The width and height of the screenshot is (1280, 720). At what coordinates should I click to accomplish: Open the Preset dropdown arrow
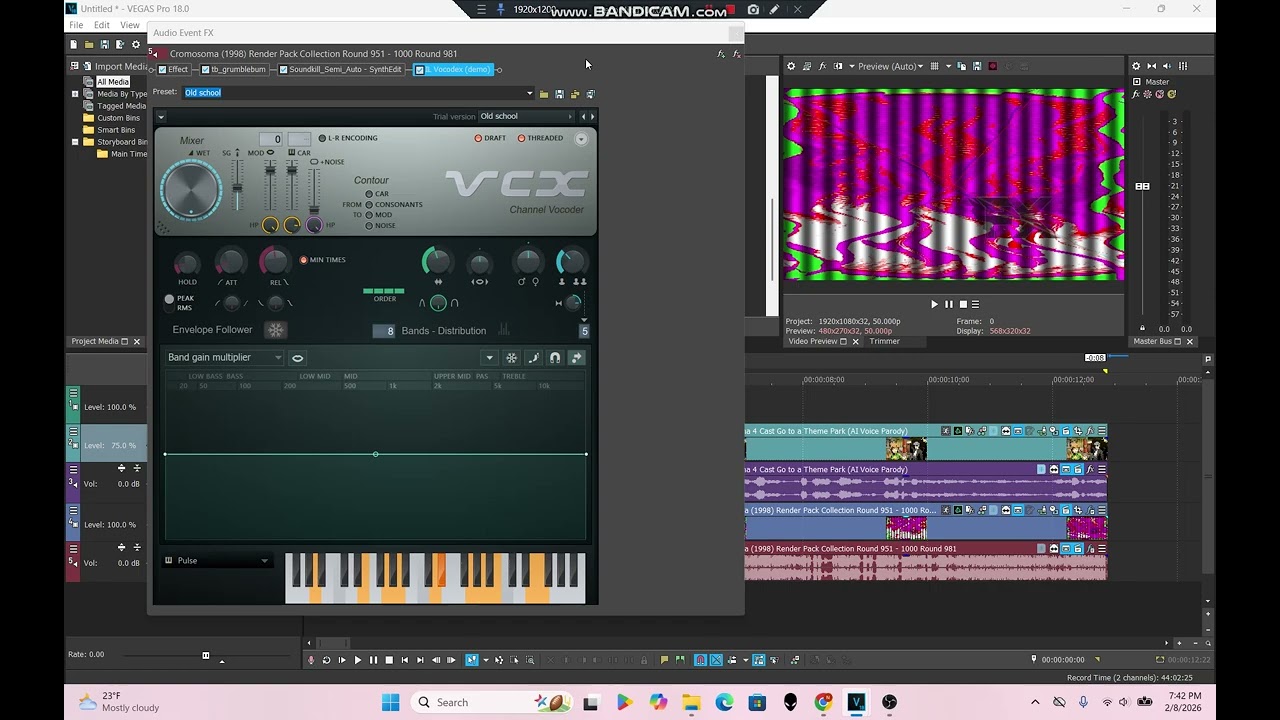[529, 93]
